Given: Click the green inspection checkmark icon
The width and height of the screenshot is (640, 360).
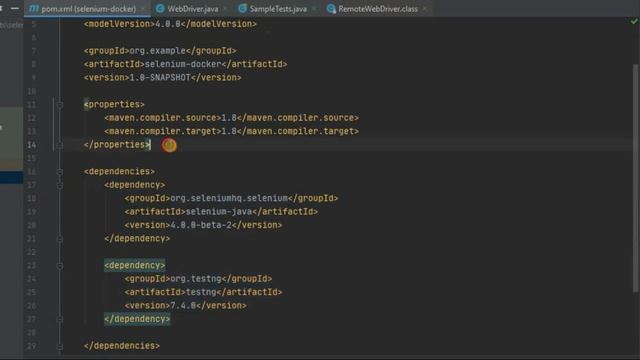Looking at the screenshot, I should point(634,21).
